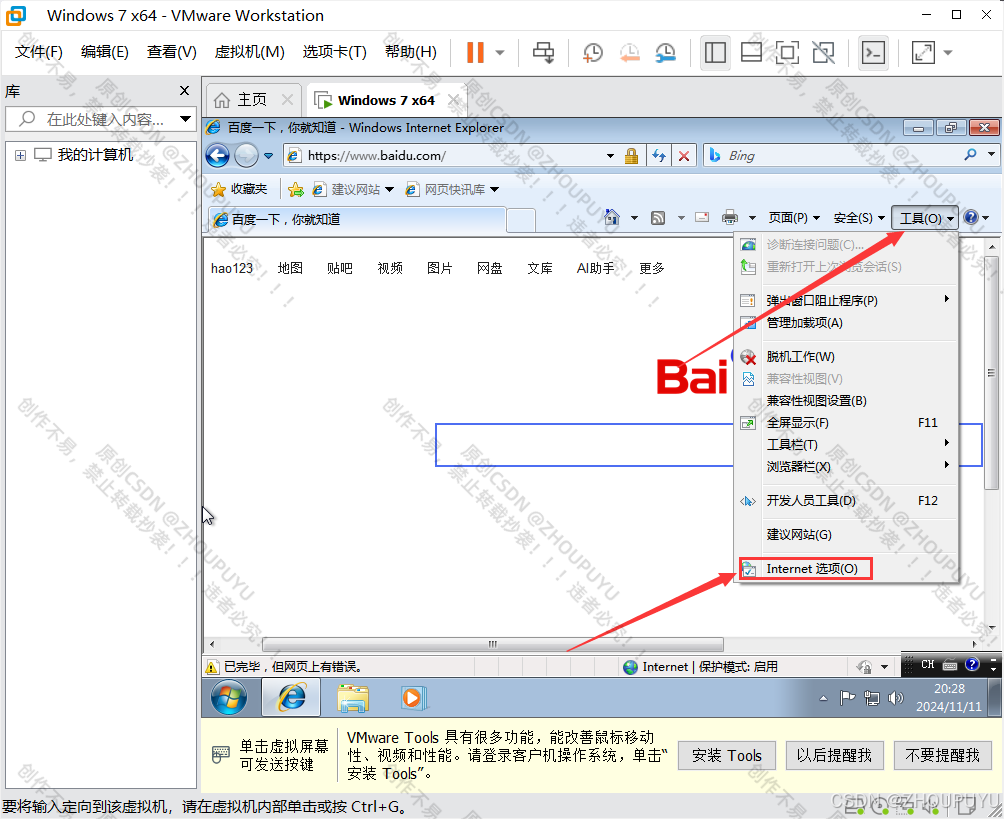Click add to favorites bar star icon
Screen dimensions: 1004x819
[296, 190]
